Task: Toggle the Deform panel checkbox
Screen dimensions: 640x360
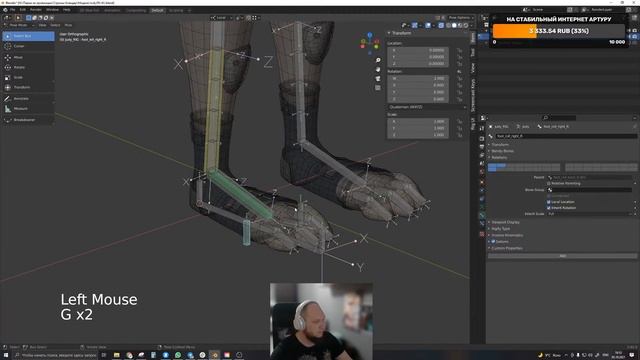Action: [493, 242]
